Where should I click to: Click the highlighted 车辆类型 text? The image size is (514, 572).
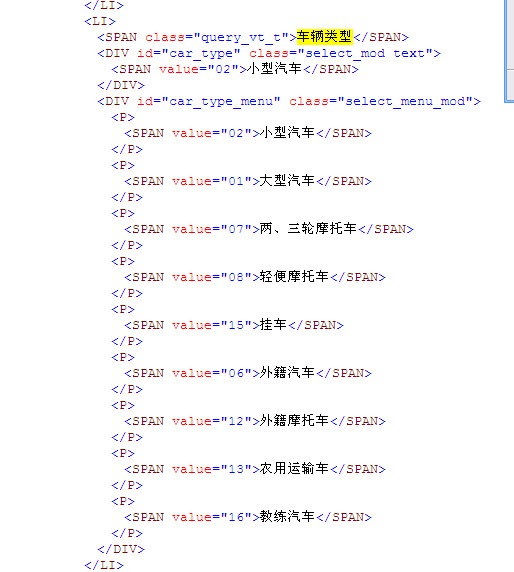point(324,36)
